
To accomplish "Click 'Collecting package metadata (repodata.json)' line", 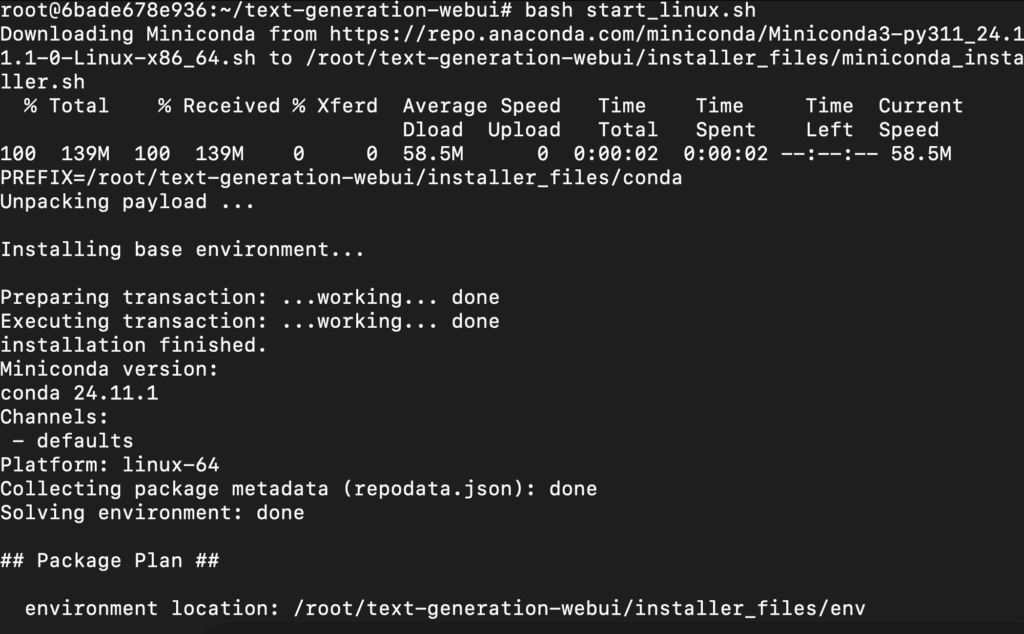I will (x=298, y=489).
